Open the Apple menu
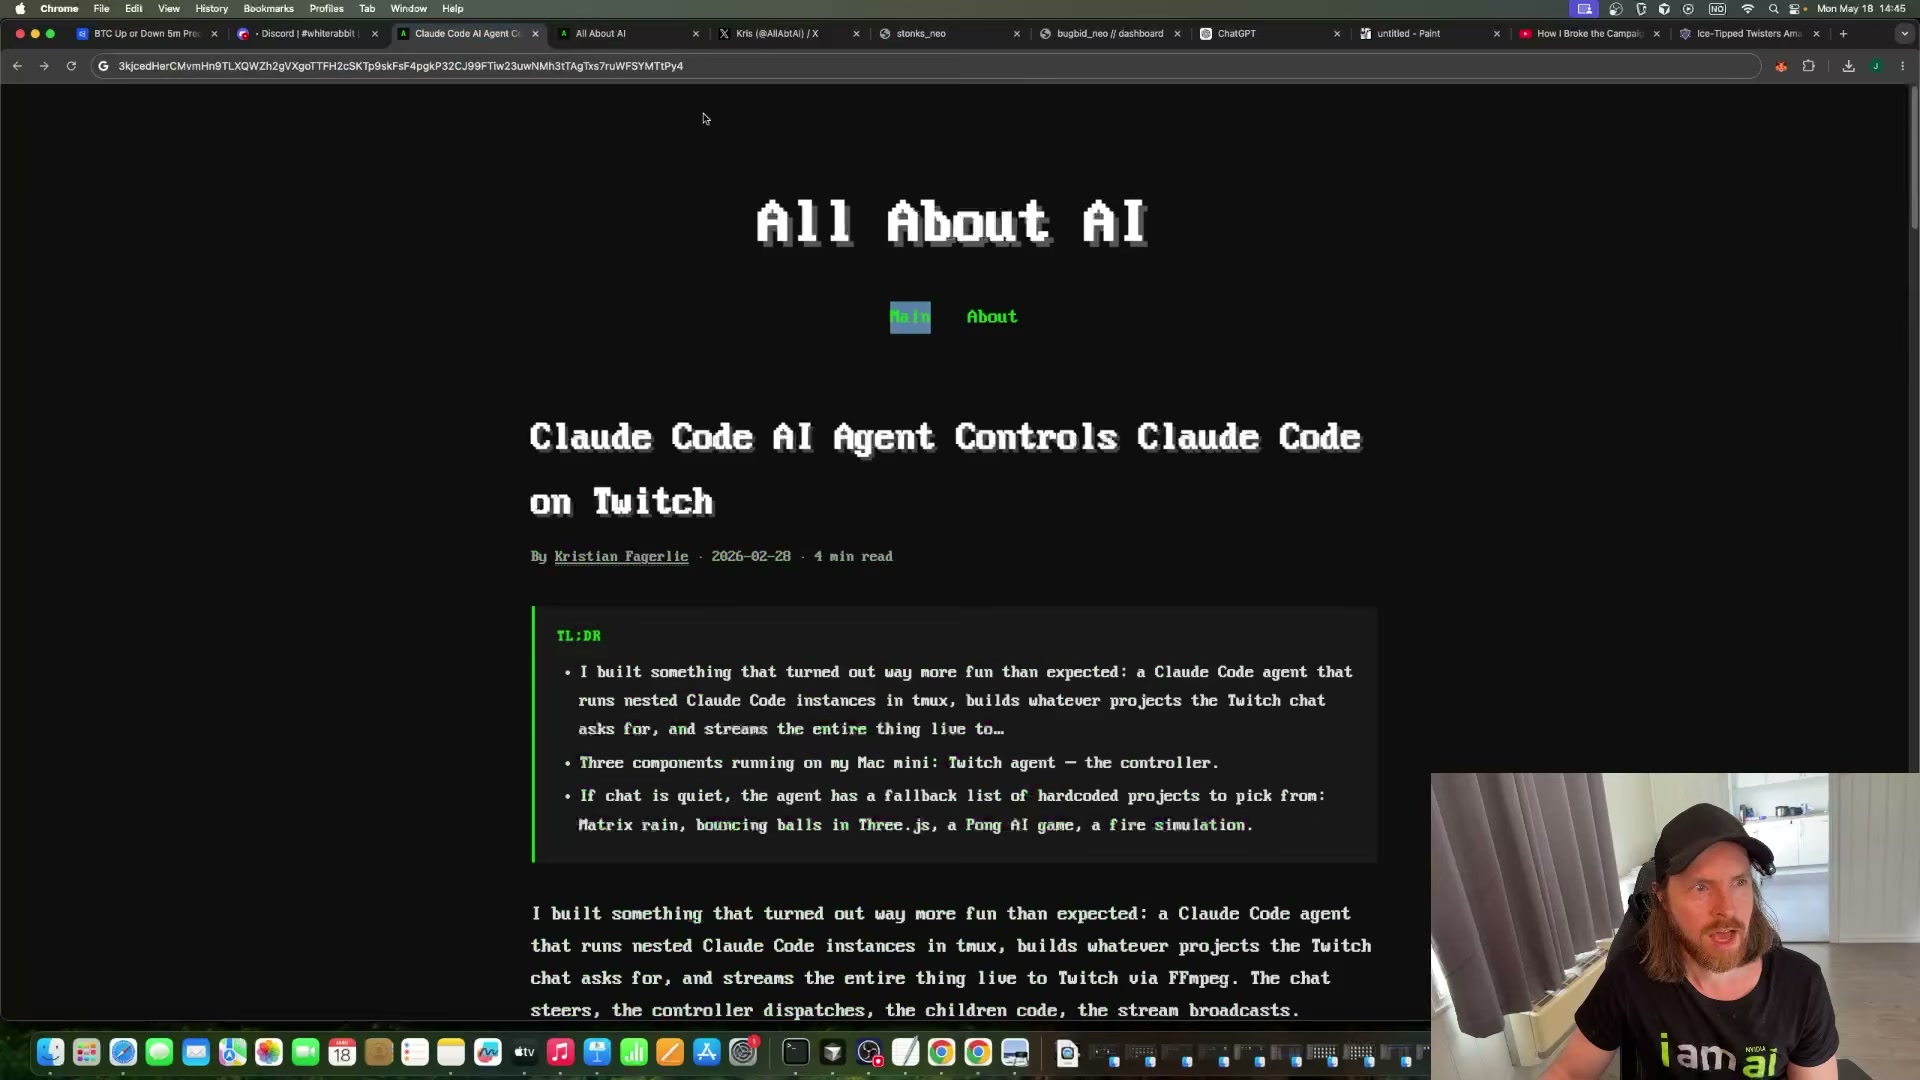 click(20, 9)
